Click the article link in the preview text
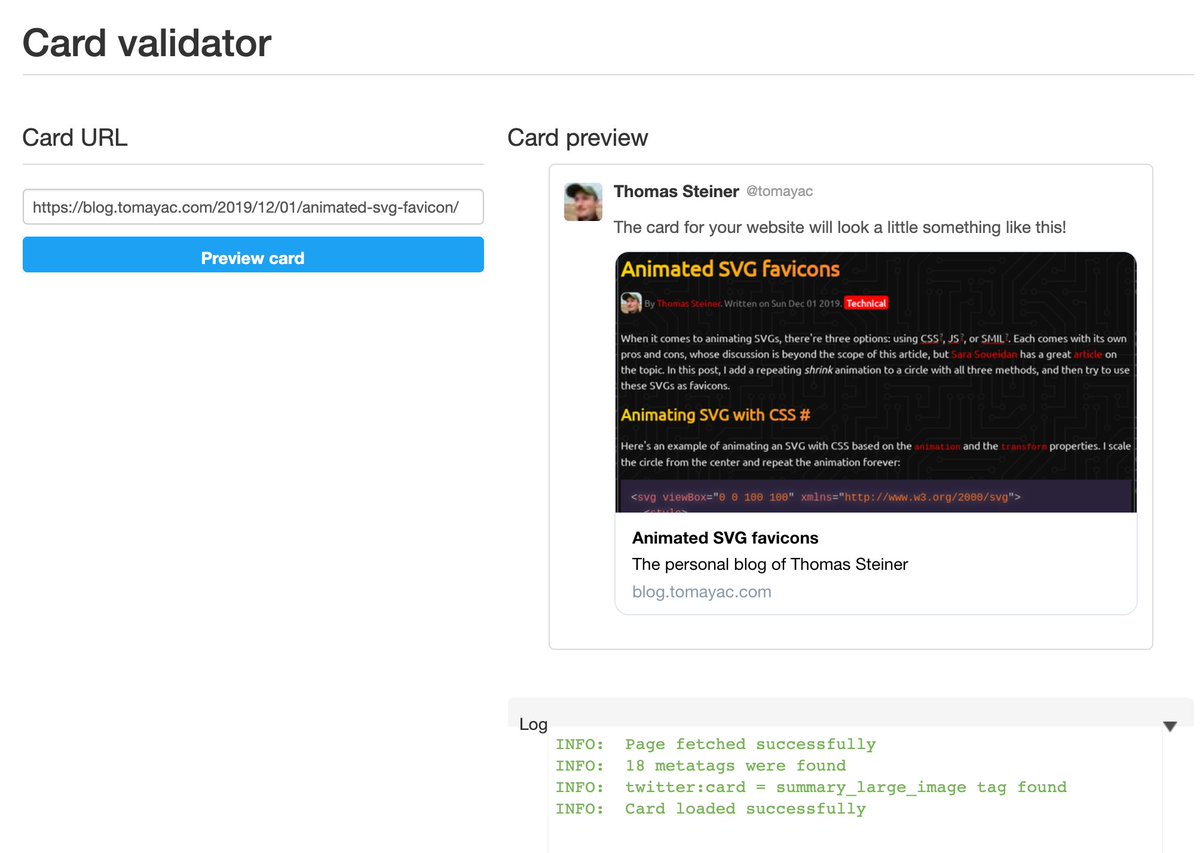This screenshot has height=853, width=1200. pos(1087,353)
